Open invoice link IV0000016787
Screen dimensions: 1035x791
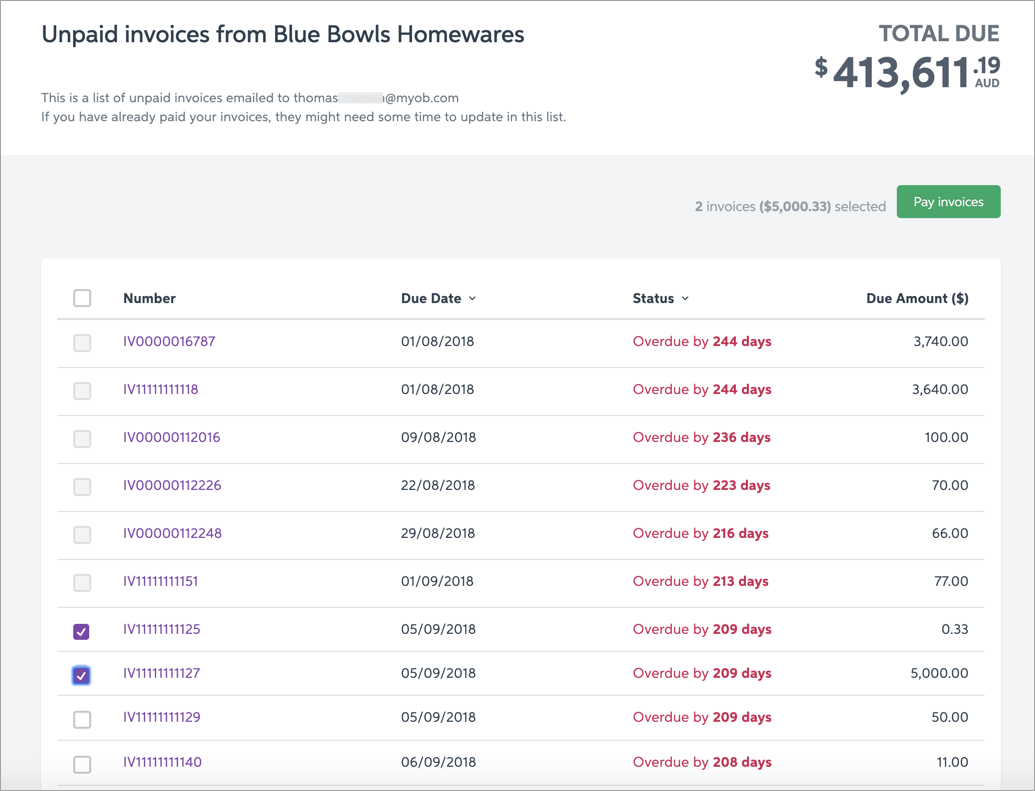169,341
